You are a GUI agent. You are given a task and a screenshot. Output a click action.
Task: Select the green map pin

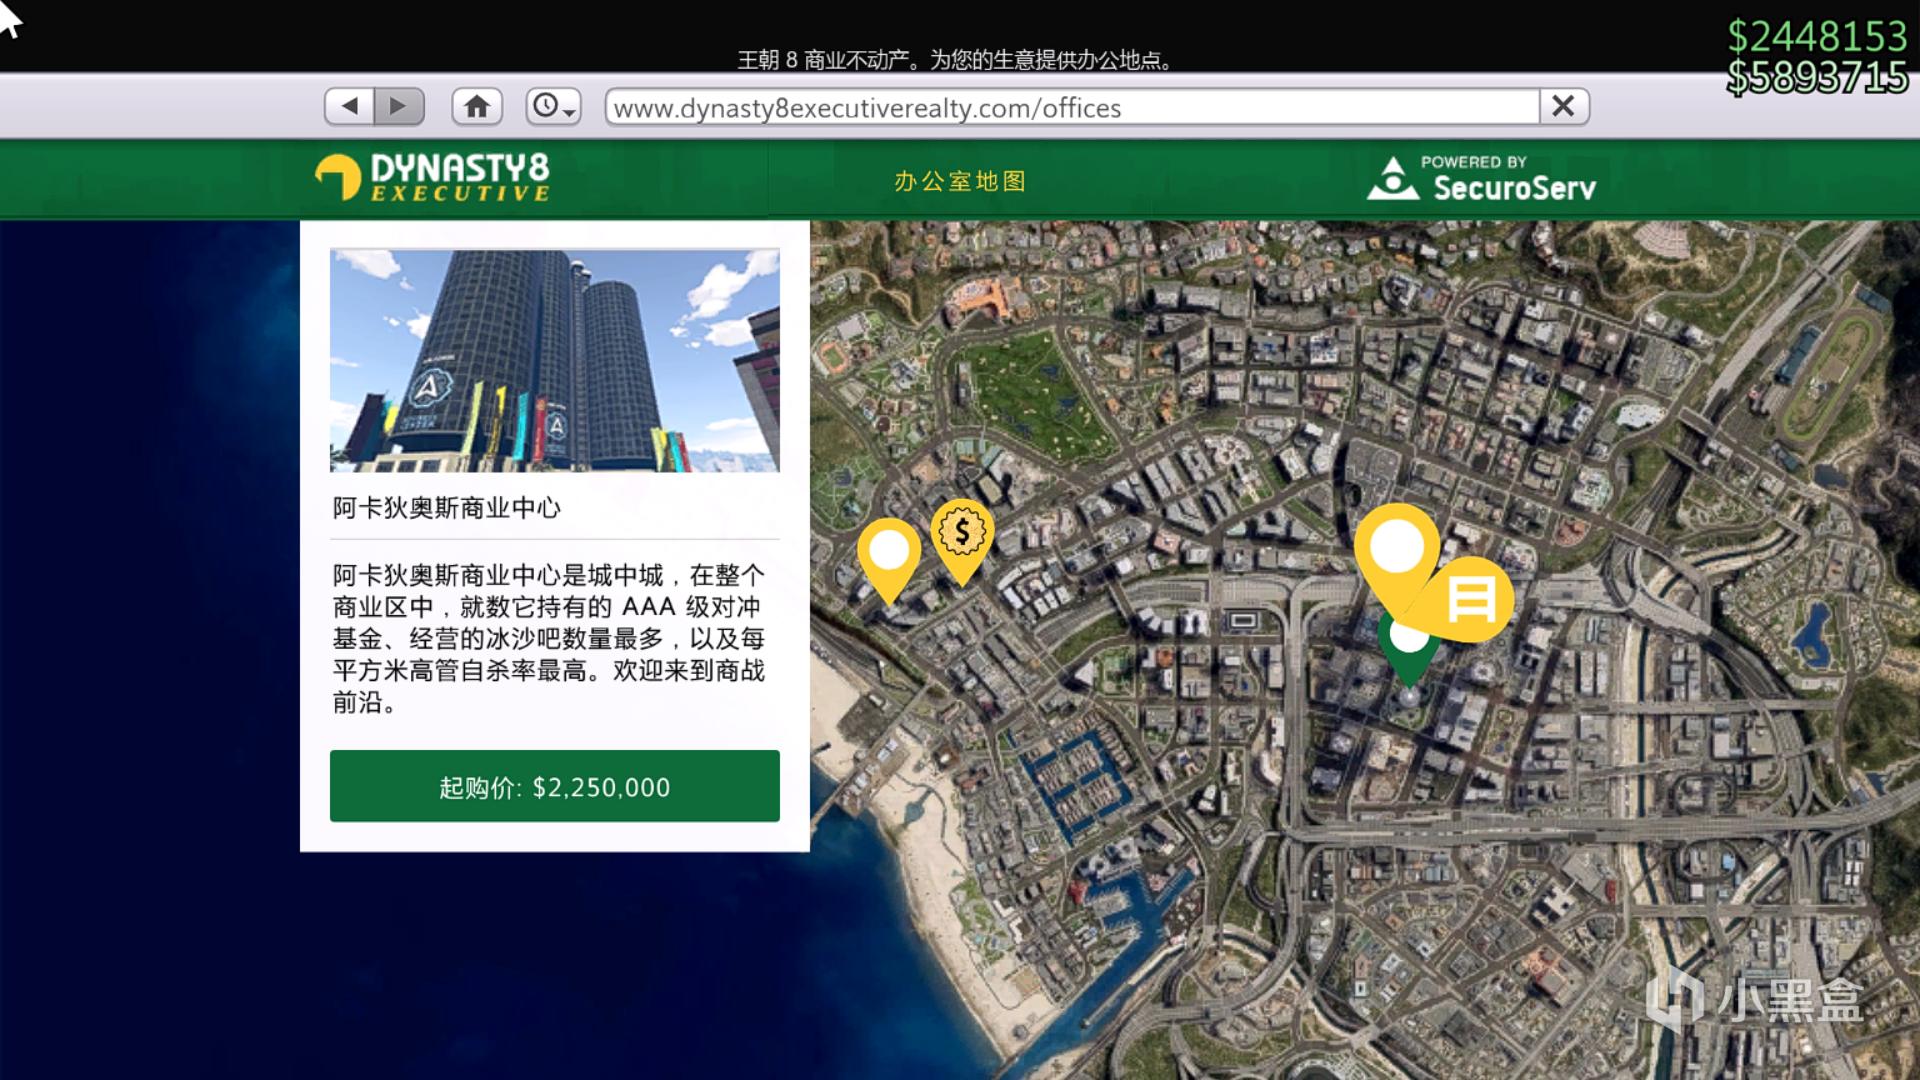[x=1410, y=655]
